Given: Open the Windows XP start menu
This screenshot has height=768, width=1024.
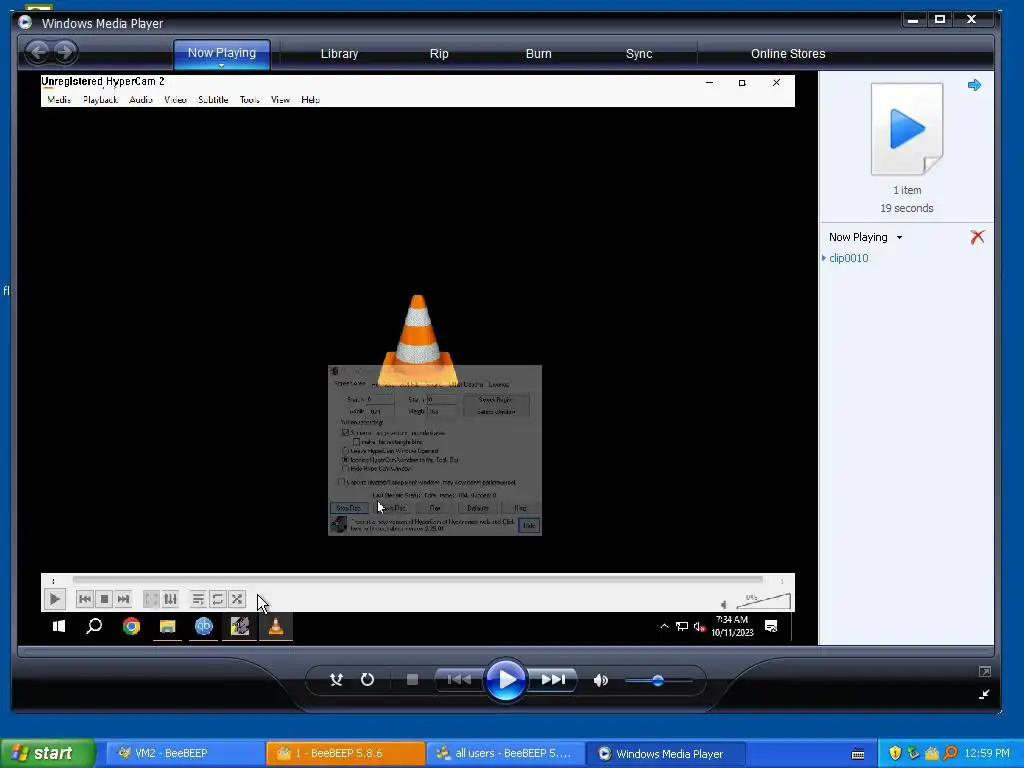Looking at the screenshot, I should 48,753.
